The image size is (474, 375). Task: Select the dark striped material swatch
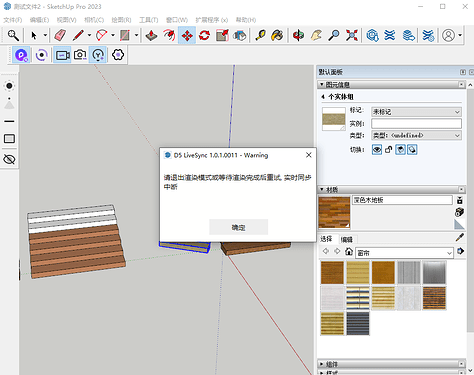[358, 323]
